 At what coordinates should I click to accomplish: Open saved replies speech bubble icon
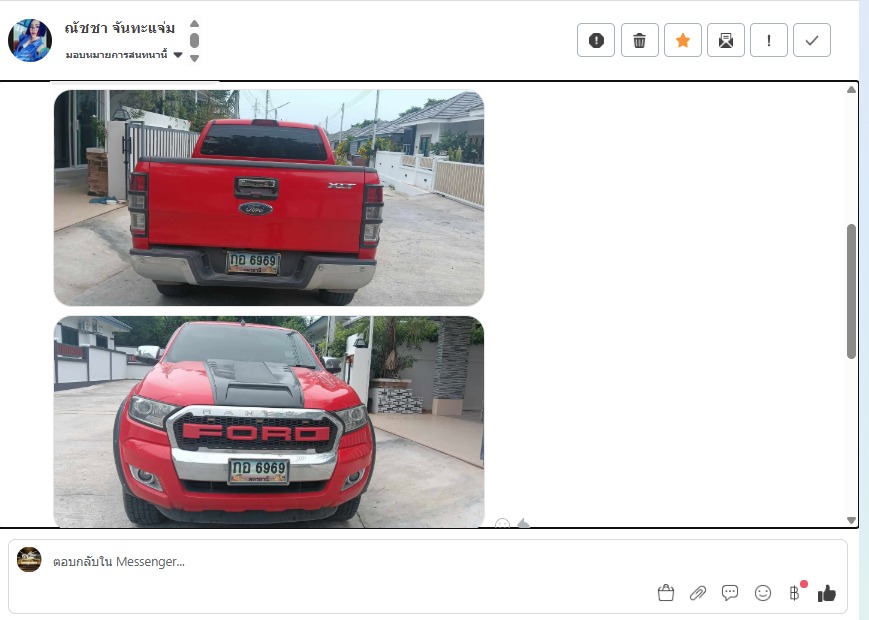click(730, 593)
